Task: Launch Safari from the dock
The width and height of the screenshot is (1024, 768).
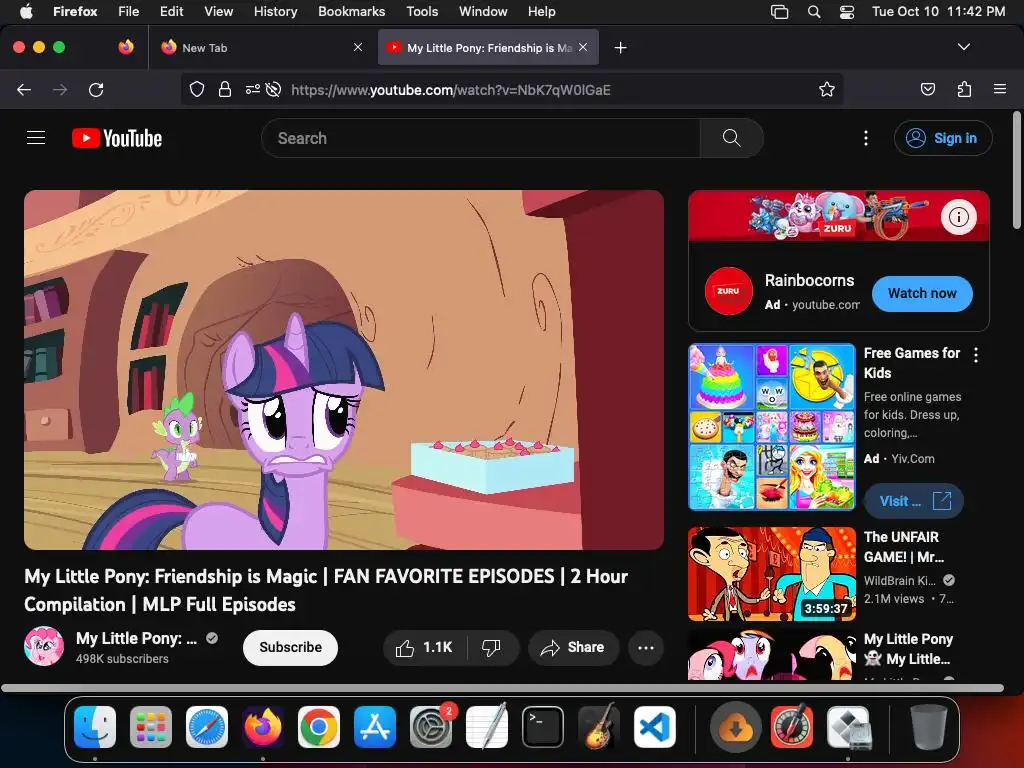Action: coord(207,727)
